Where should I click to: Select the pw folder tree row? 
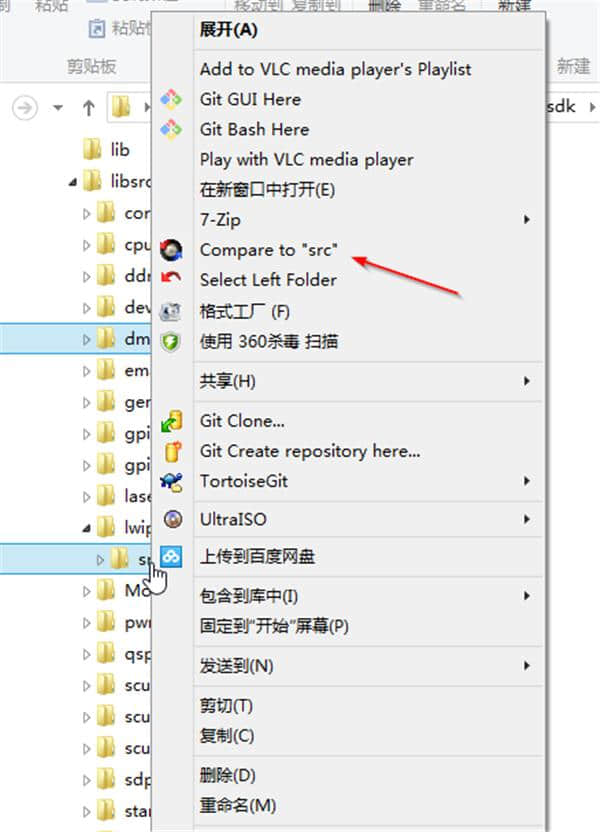point(75,622)
